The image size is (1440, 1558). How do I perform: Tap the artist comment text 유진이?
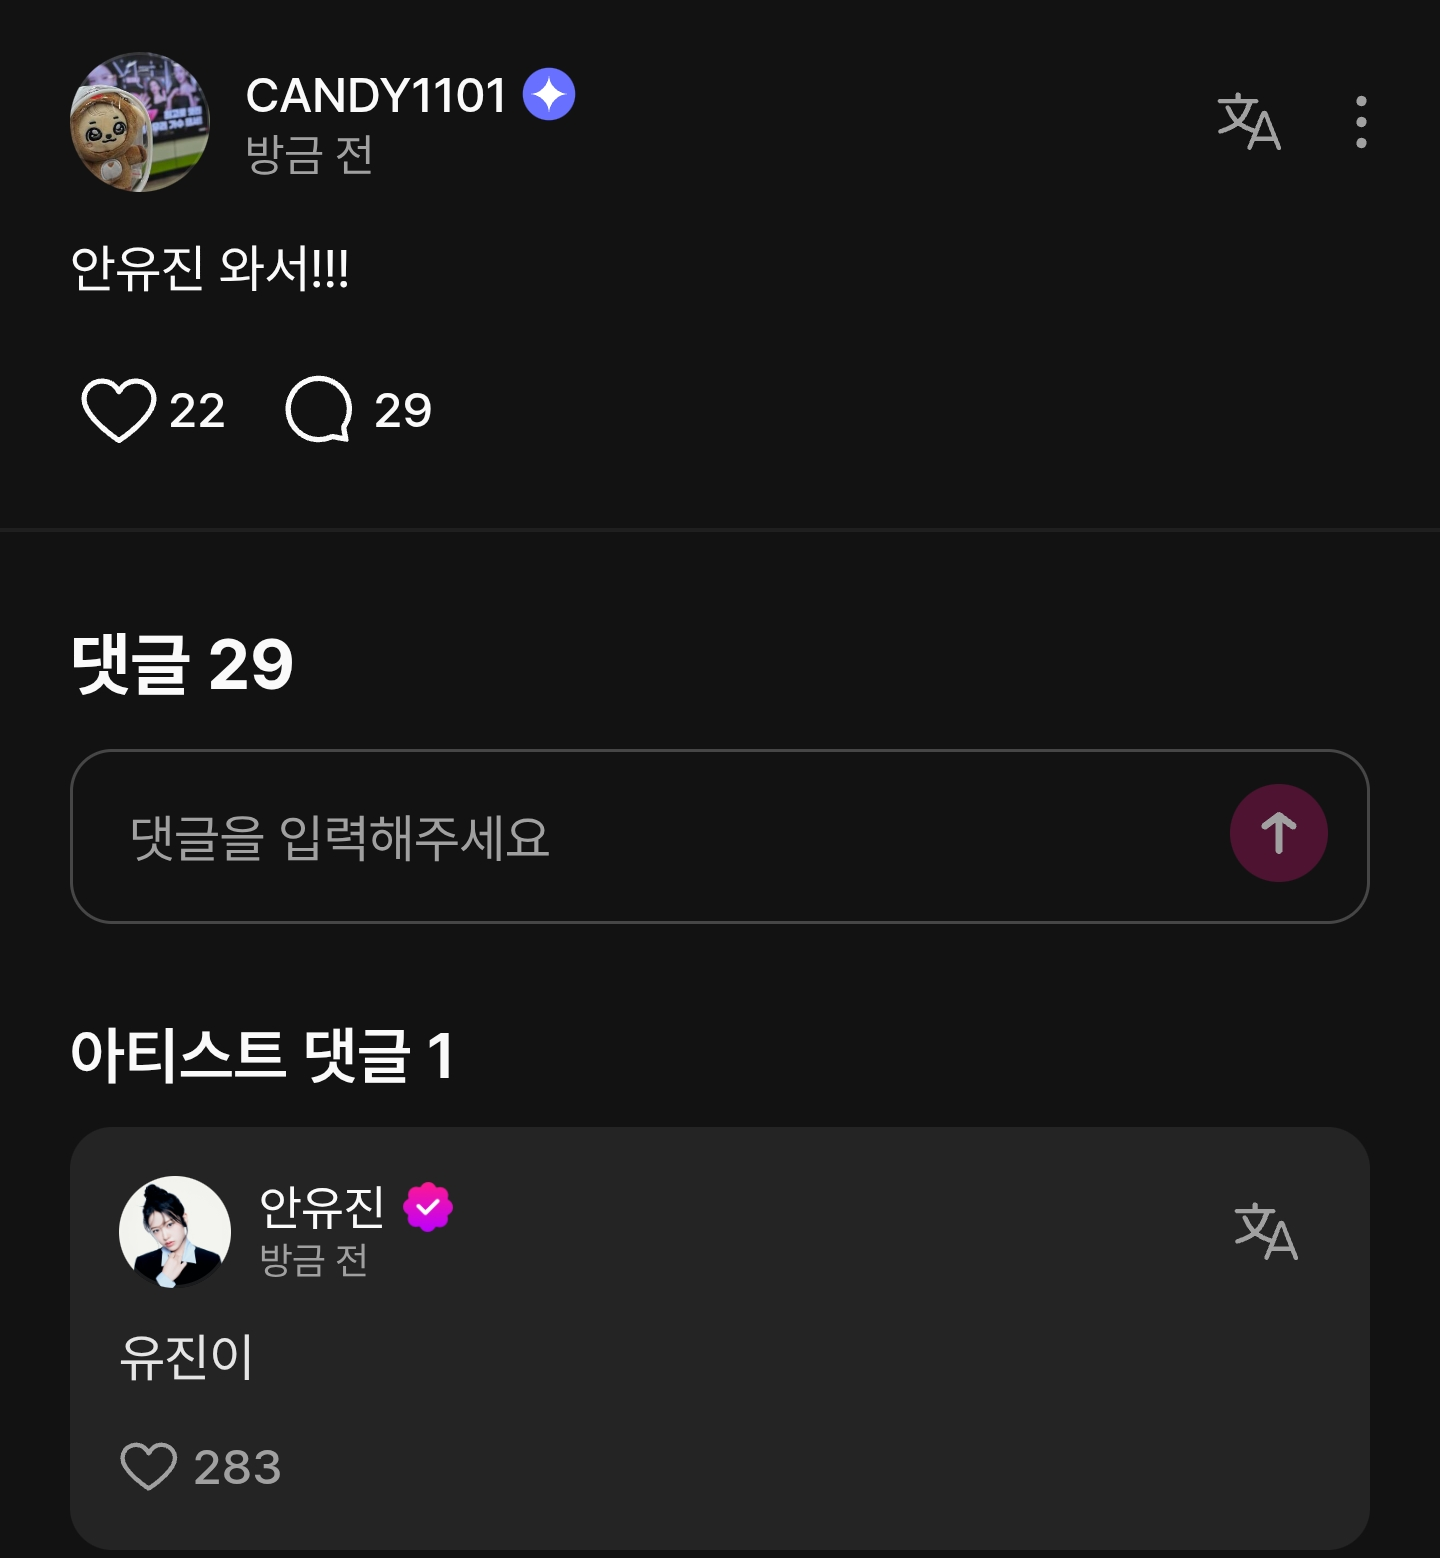coord(187,1357)
